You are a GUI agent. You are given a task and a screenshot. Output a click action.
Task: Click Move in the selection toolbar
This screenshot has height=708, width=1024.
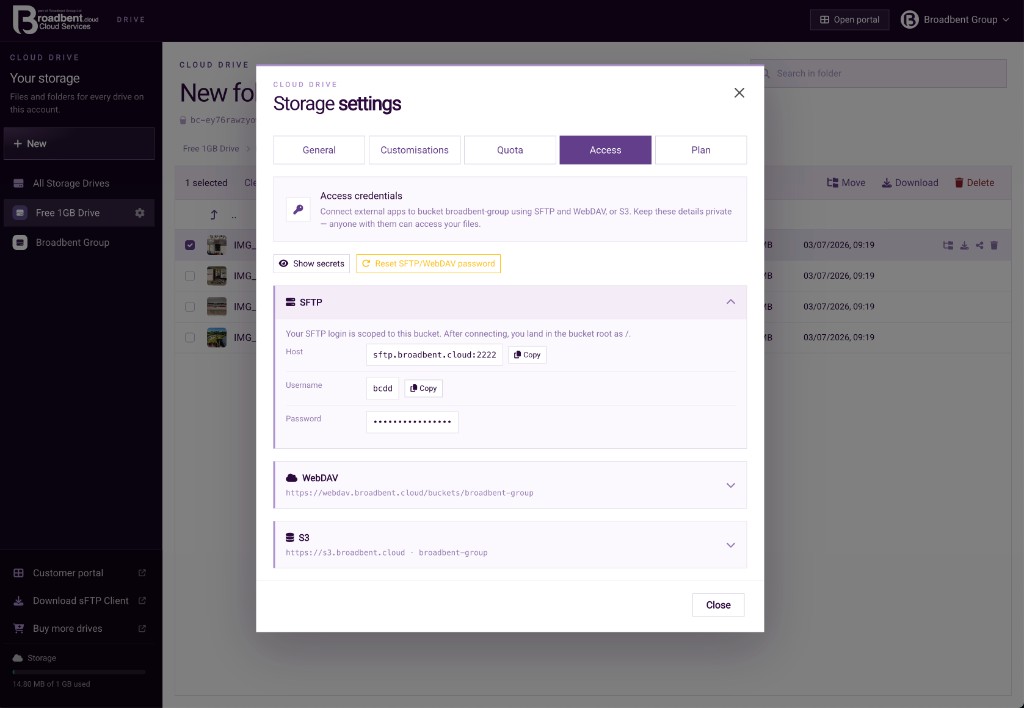point(846,183)
